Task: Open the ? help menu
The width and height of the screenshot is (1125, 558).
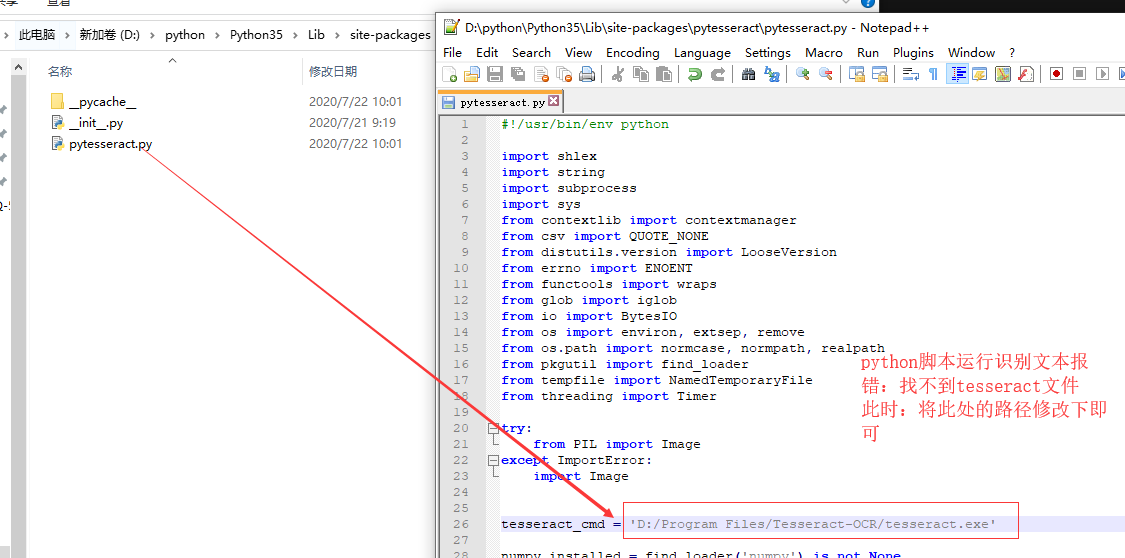Action: coord(1012,52)
